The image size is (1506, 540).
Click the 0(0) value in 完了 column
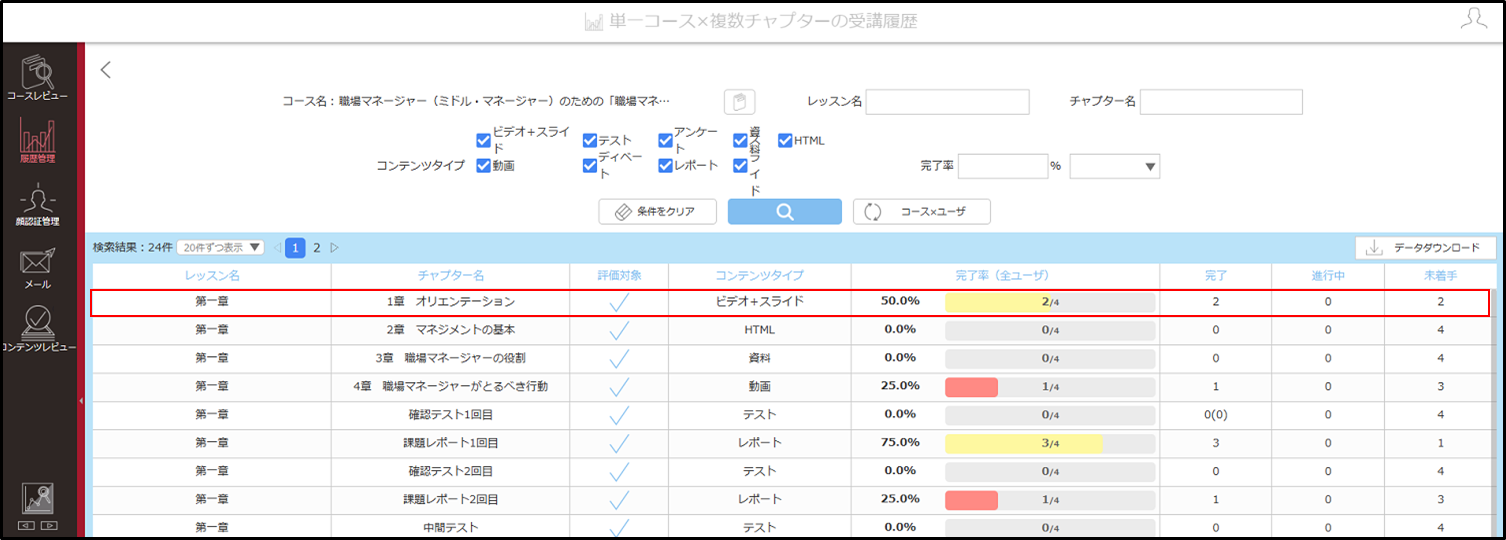[1215, 414]
